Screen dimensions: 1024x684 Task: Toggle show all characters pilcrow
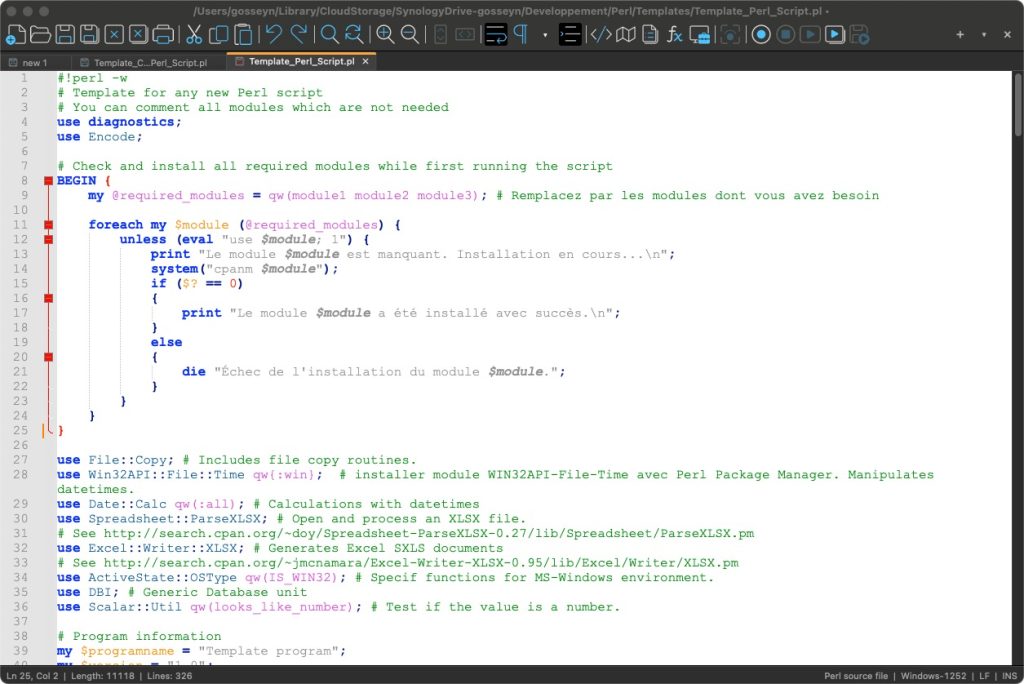pyautogui.click(x=520, y=35)
